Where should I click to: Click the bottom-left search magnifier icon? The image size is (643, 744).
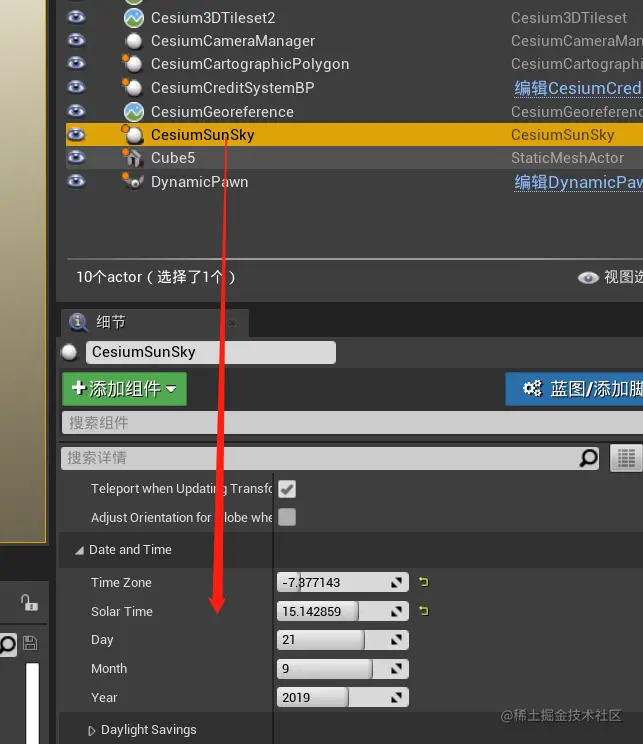7,644
